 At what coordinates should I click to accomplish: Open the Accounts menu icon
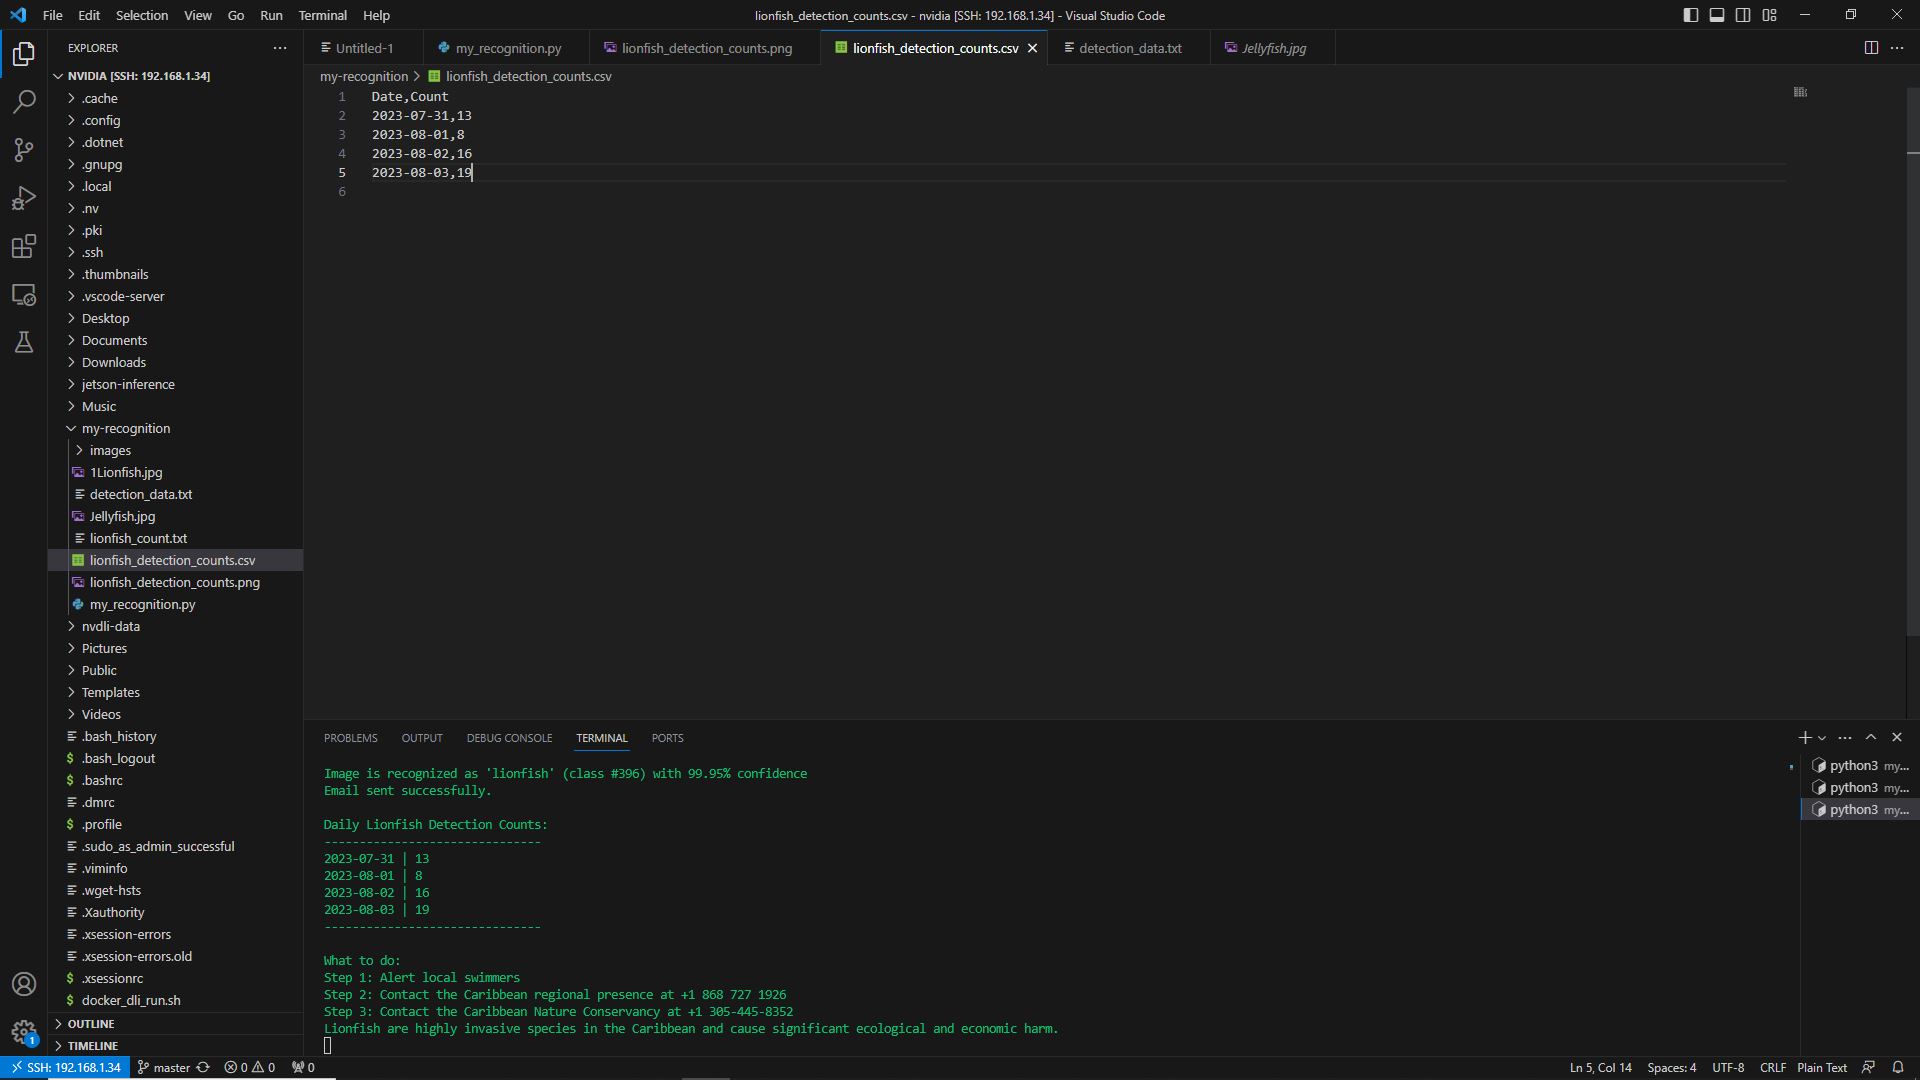pyautogui.click(x=24, y=984)
